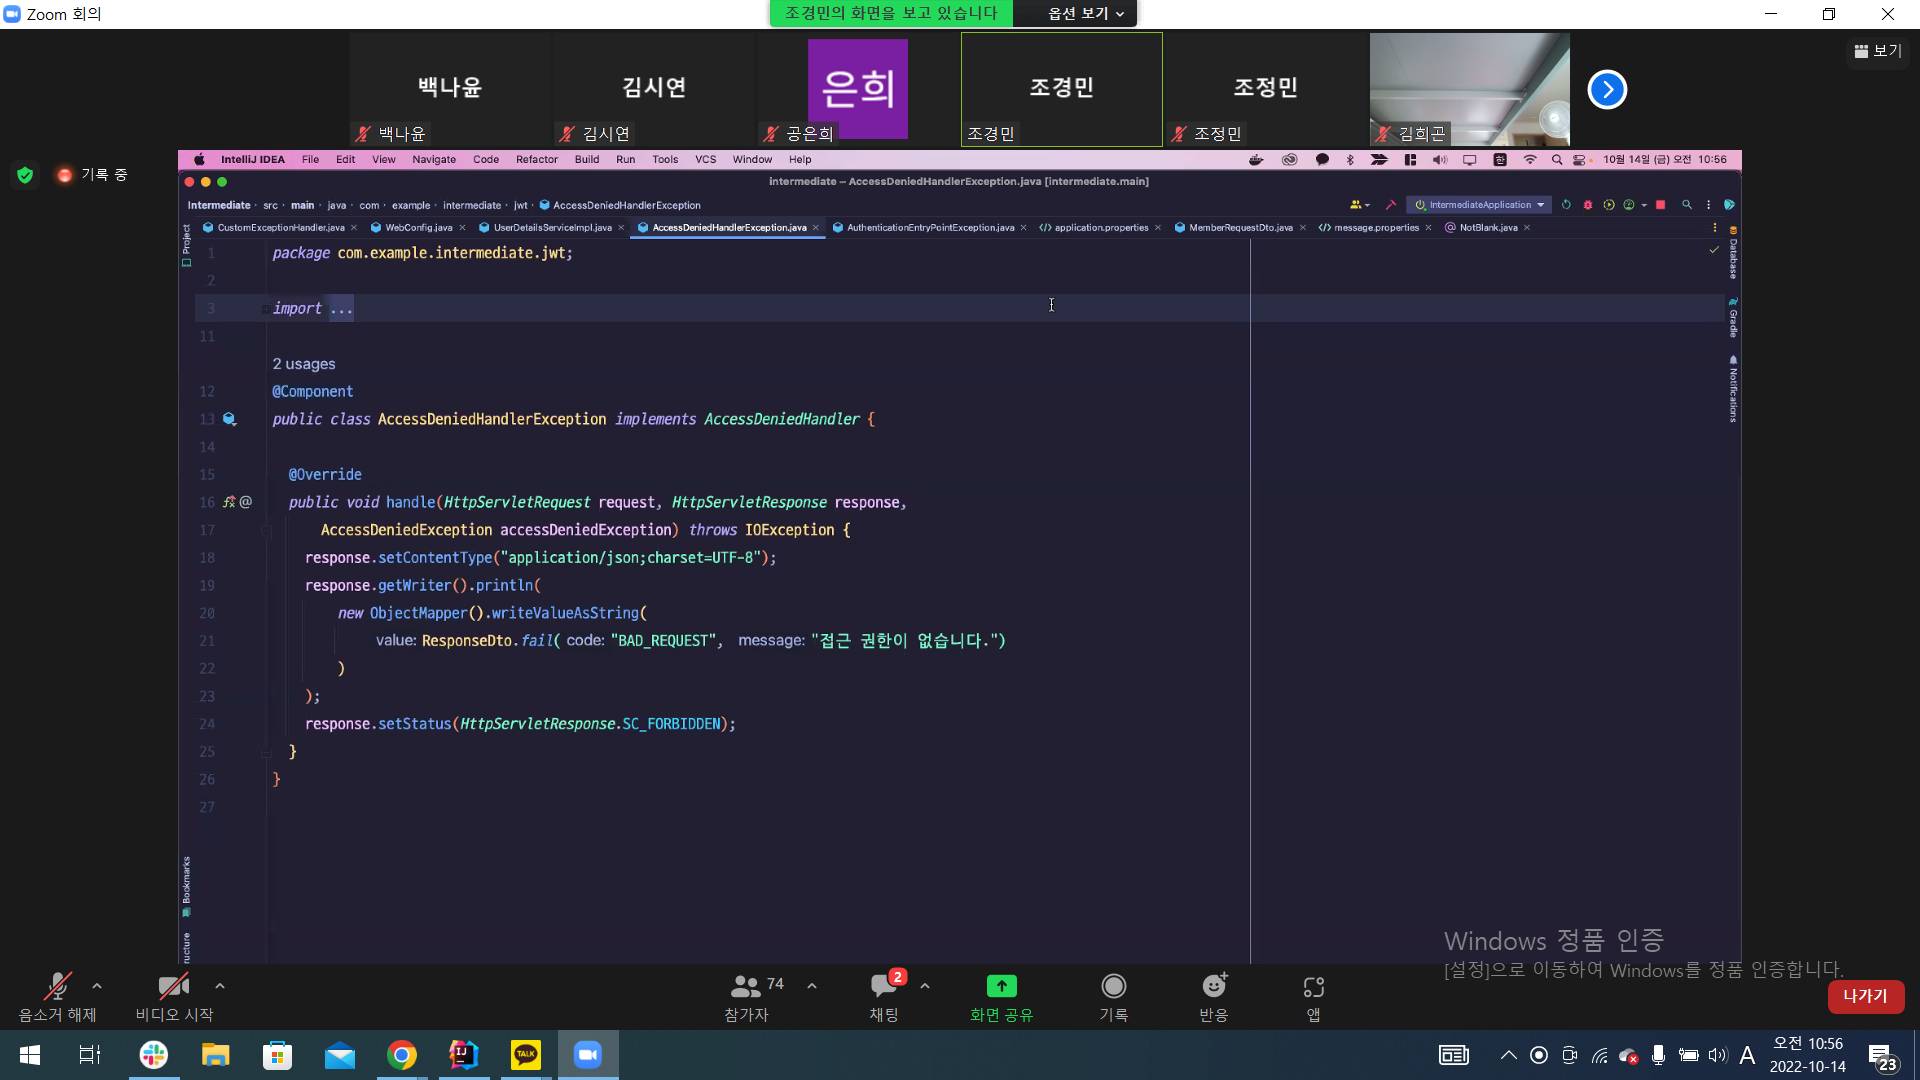Expand the participants options arrow
1920x1080 pixels.
pos(812,986)
